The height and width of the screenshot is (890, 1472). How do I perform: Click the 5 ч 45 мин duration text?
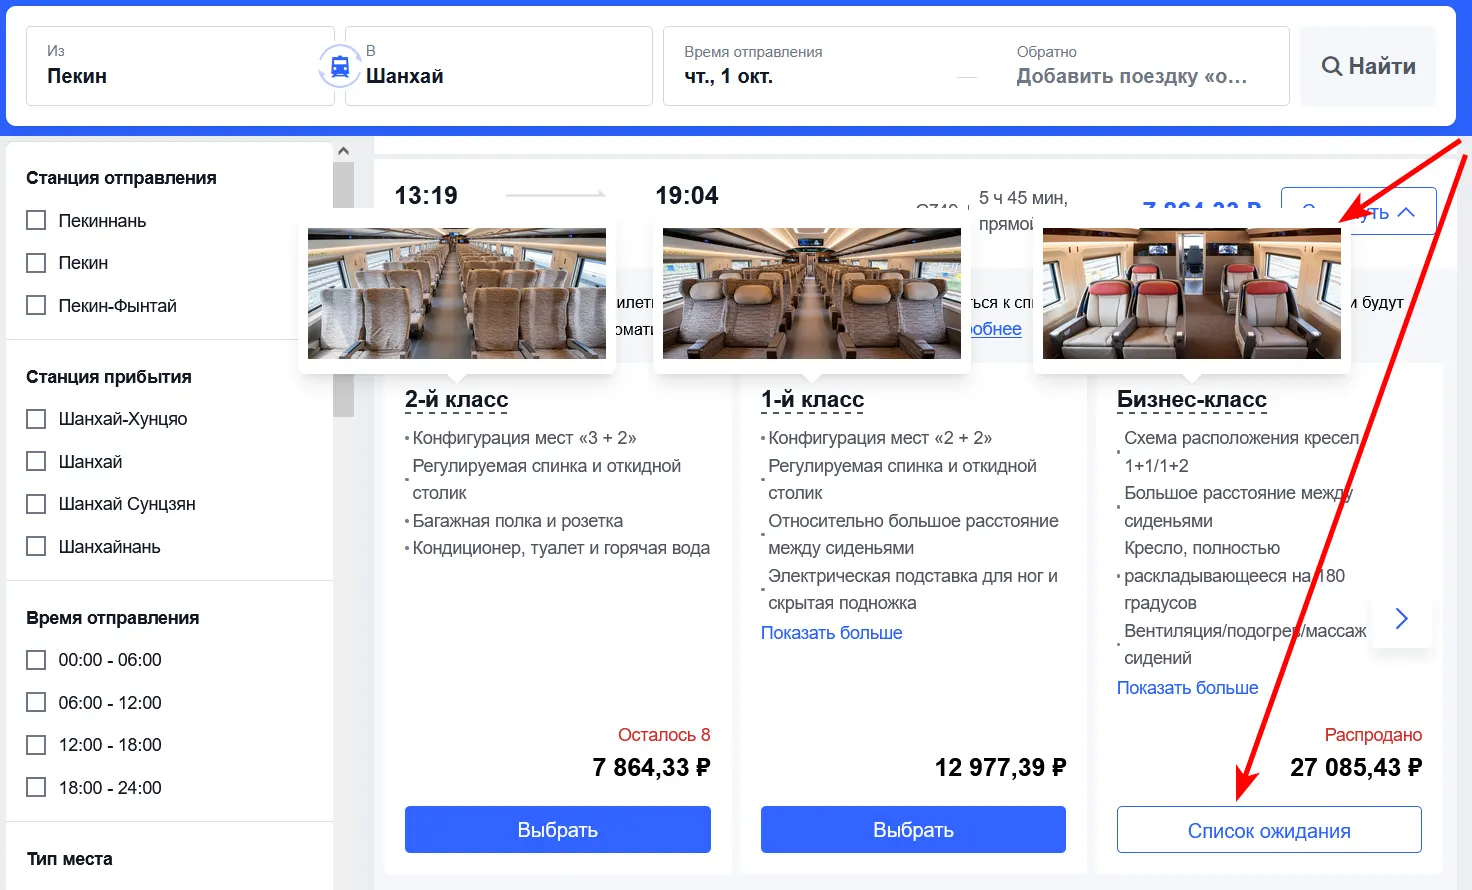(x=1023, y=198)
